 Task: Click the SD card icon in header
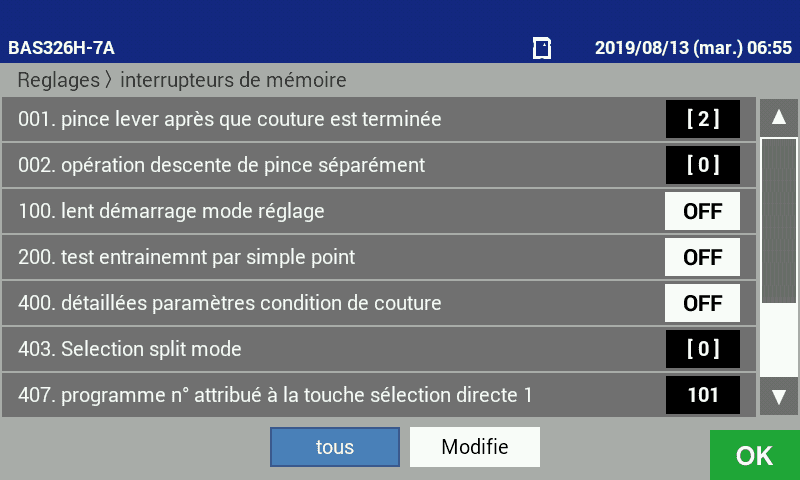pyautogui.click(x=542, y=47)
